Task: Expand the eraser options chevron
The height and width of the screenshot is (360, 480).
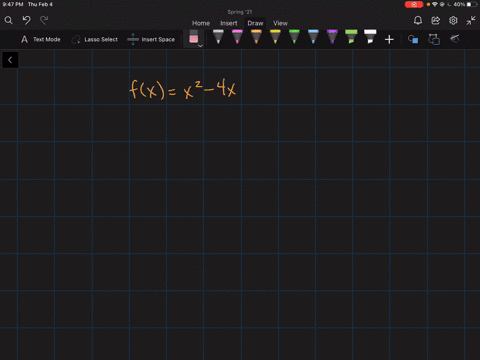Action: pos(200,46)
